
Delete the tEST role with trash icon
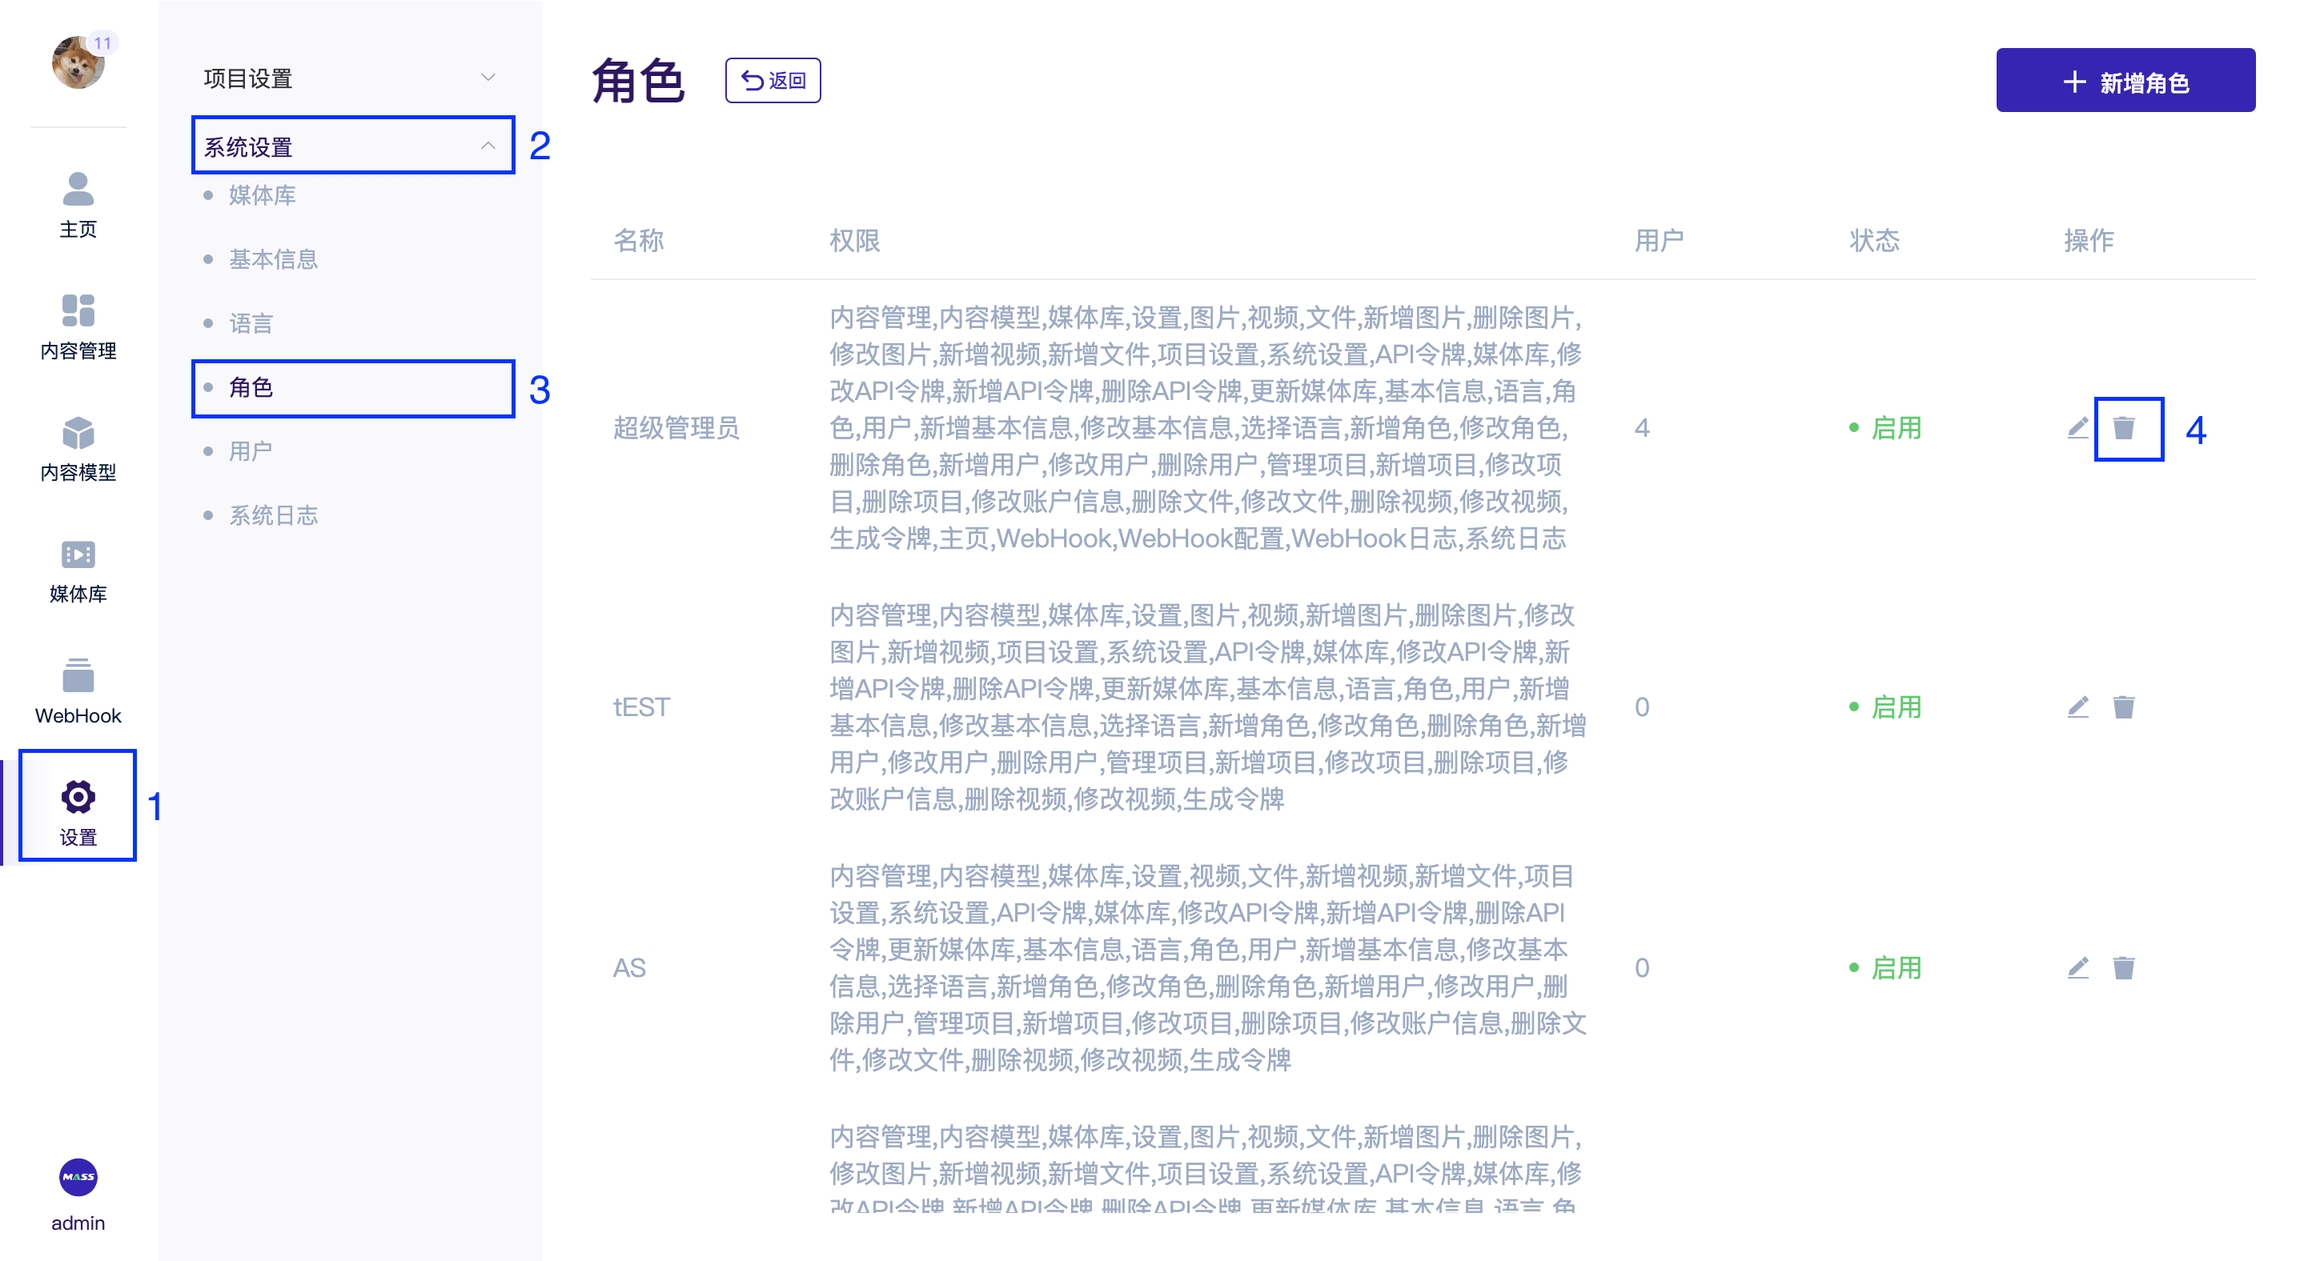[x=2123, y=707]
